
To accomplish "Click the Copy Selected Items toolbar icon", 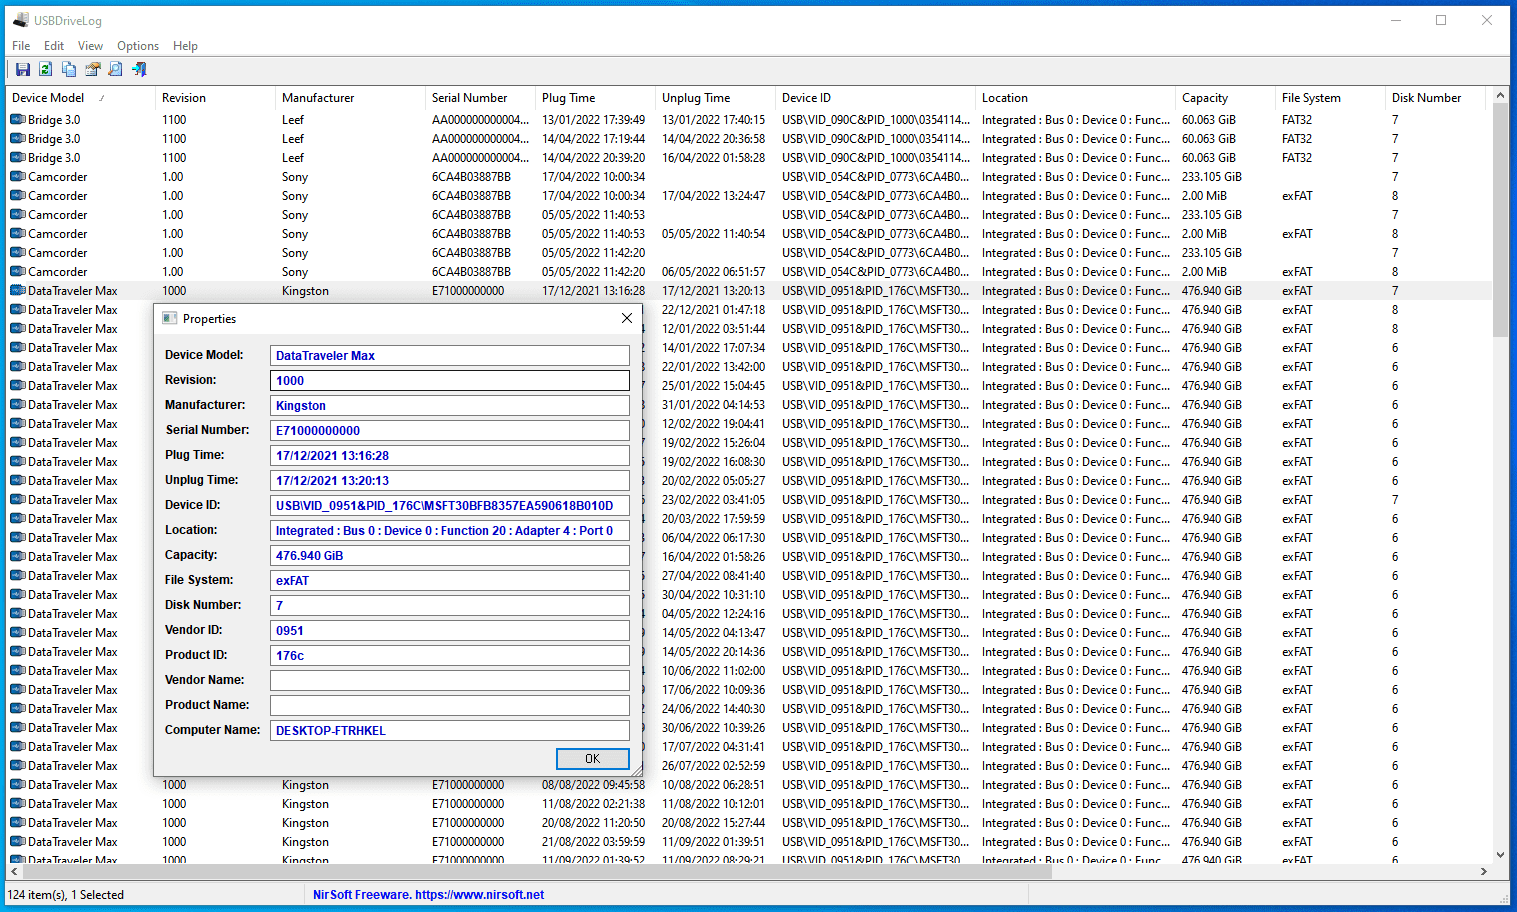I will tap(69, 69).
